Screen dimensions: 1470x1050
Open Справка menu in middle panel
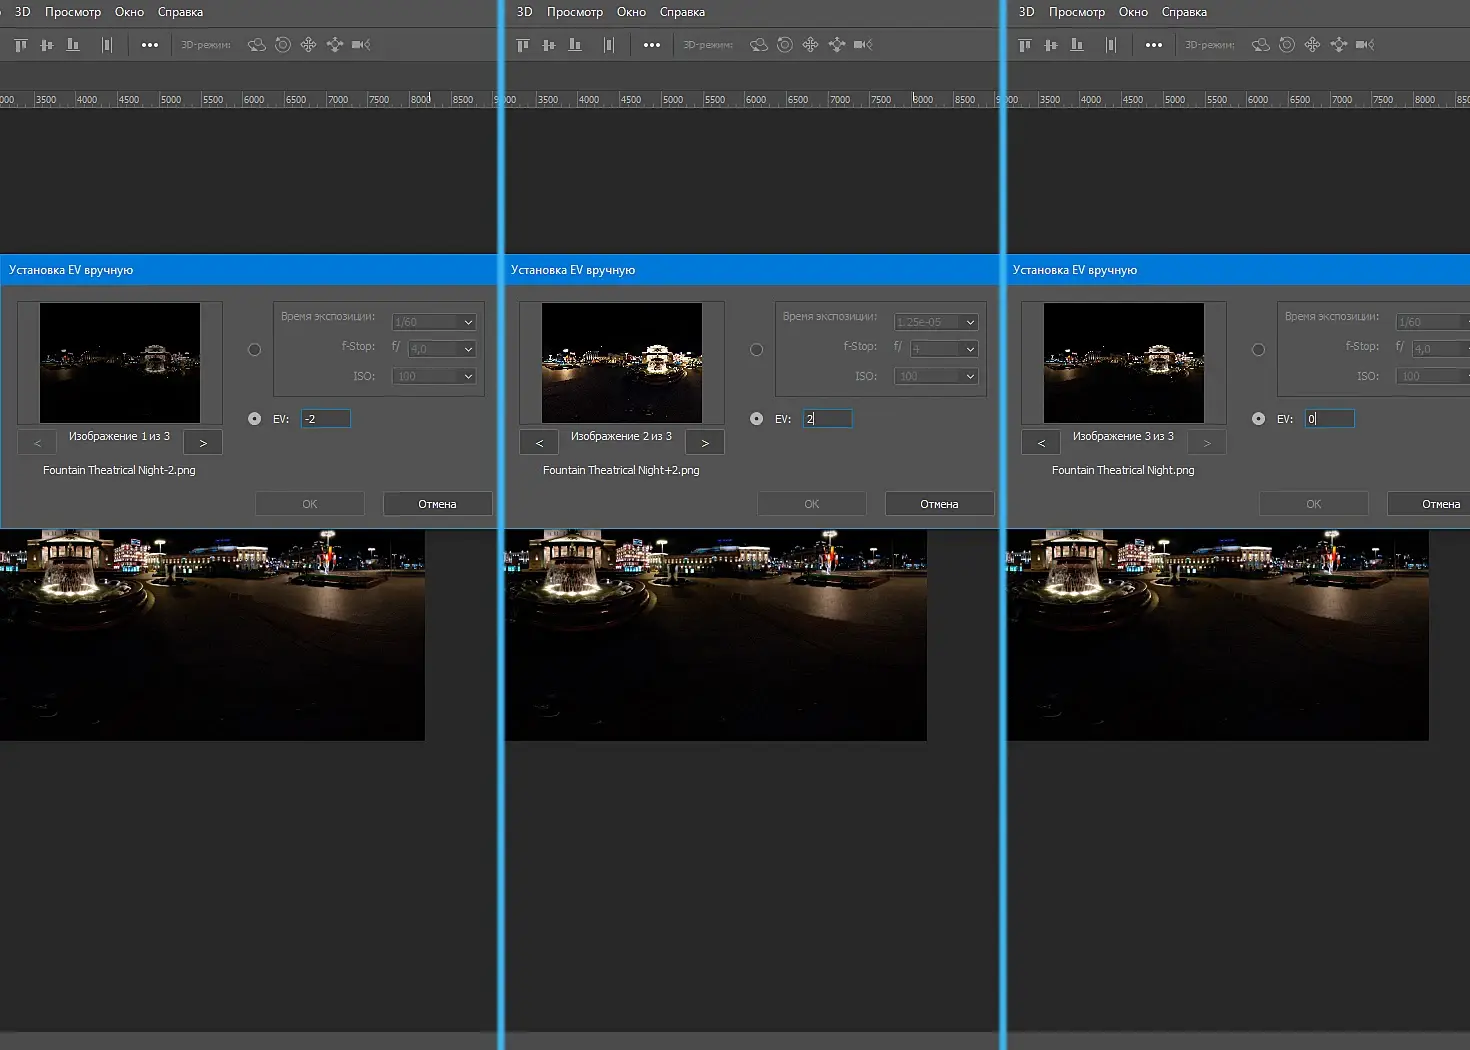point(682,12)
